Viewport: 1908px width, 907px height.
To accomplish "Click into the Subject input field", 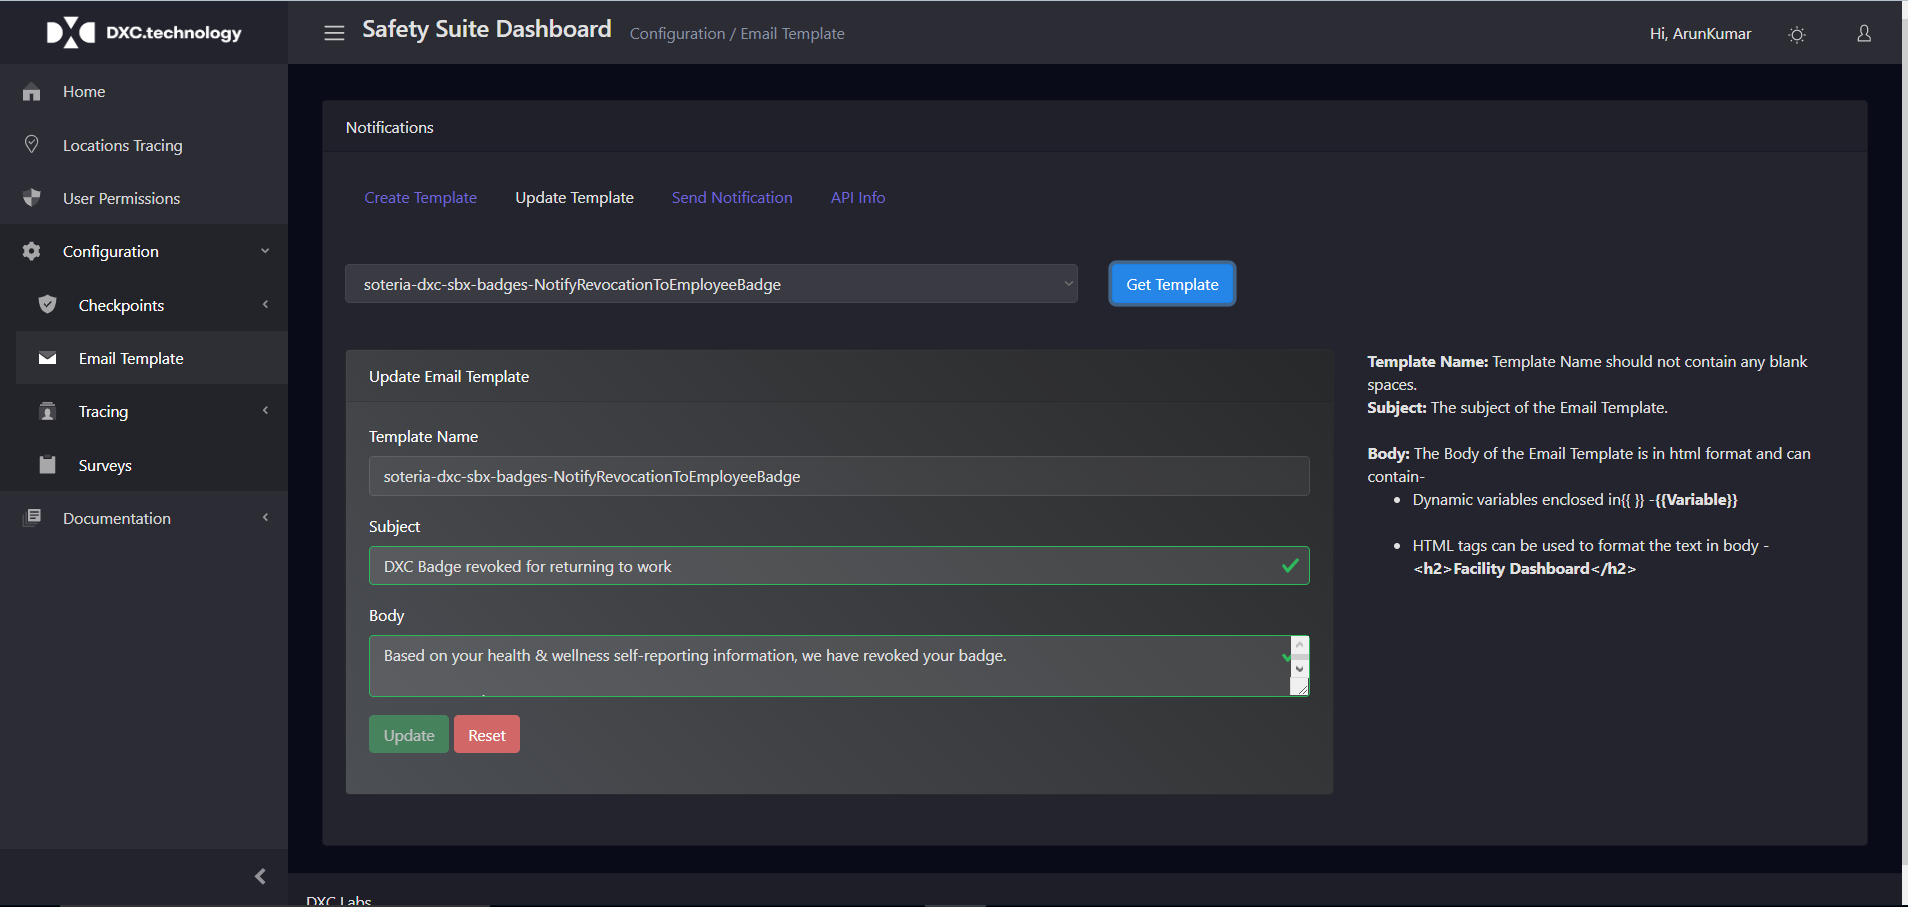I will [839, 566].
